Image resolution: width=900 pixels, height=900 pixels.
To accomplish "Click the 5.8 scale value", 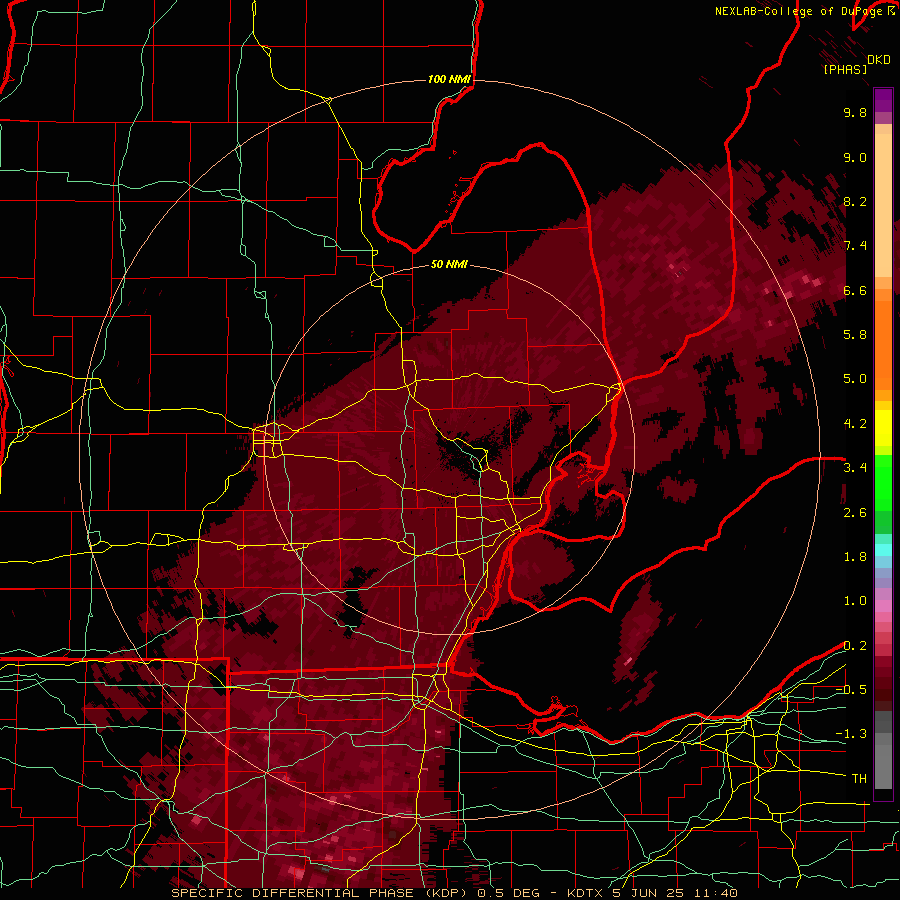I will coord(855,335).
